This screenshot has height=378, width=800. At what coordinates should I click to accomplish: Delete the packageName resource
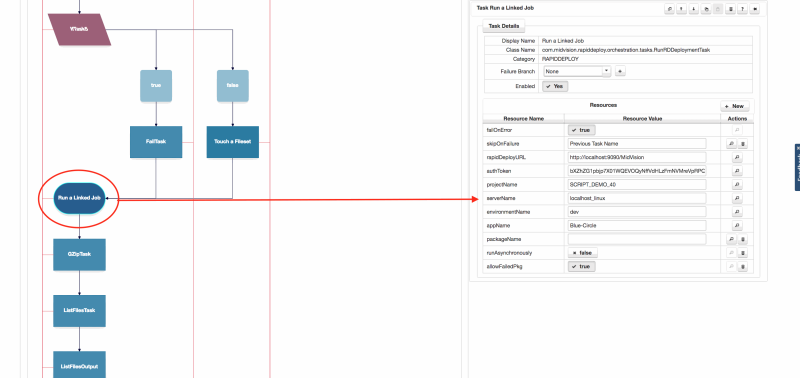tap(743, 239)
